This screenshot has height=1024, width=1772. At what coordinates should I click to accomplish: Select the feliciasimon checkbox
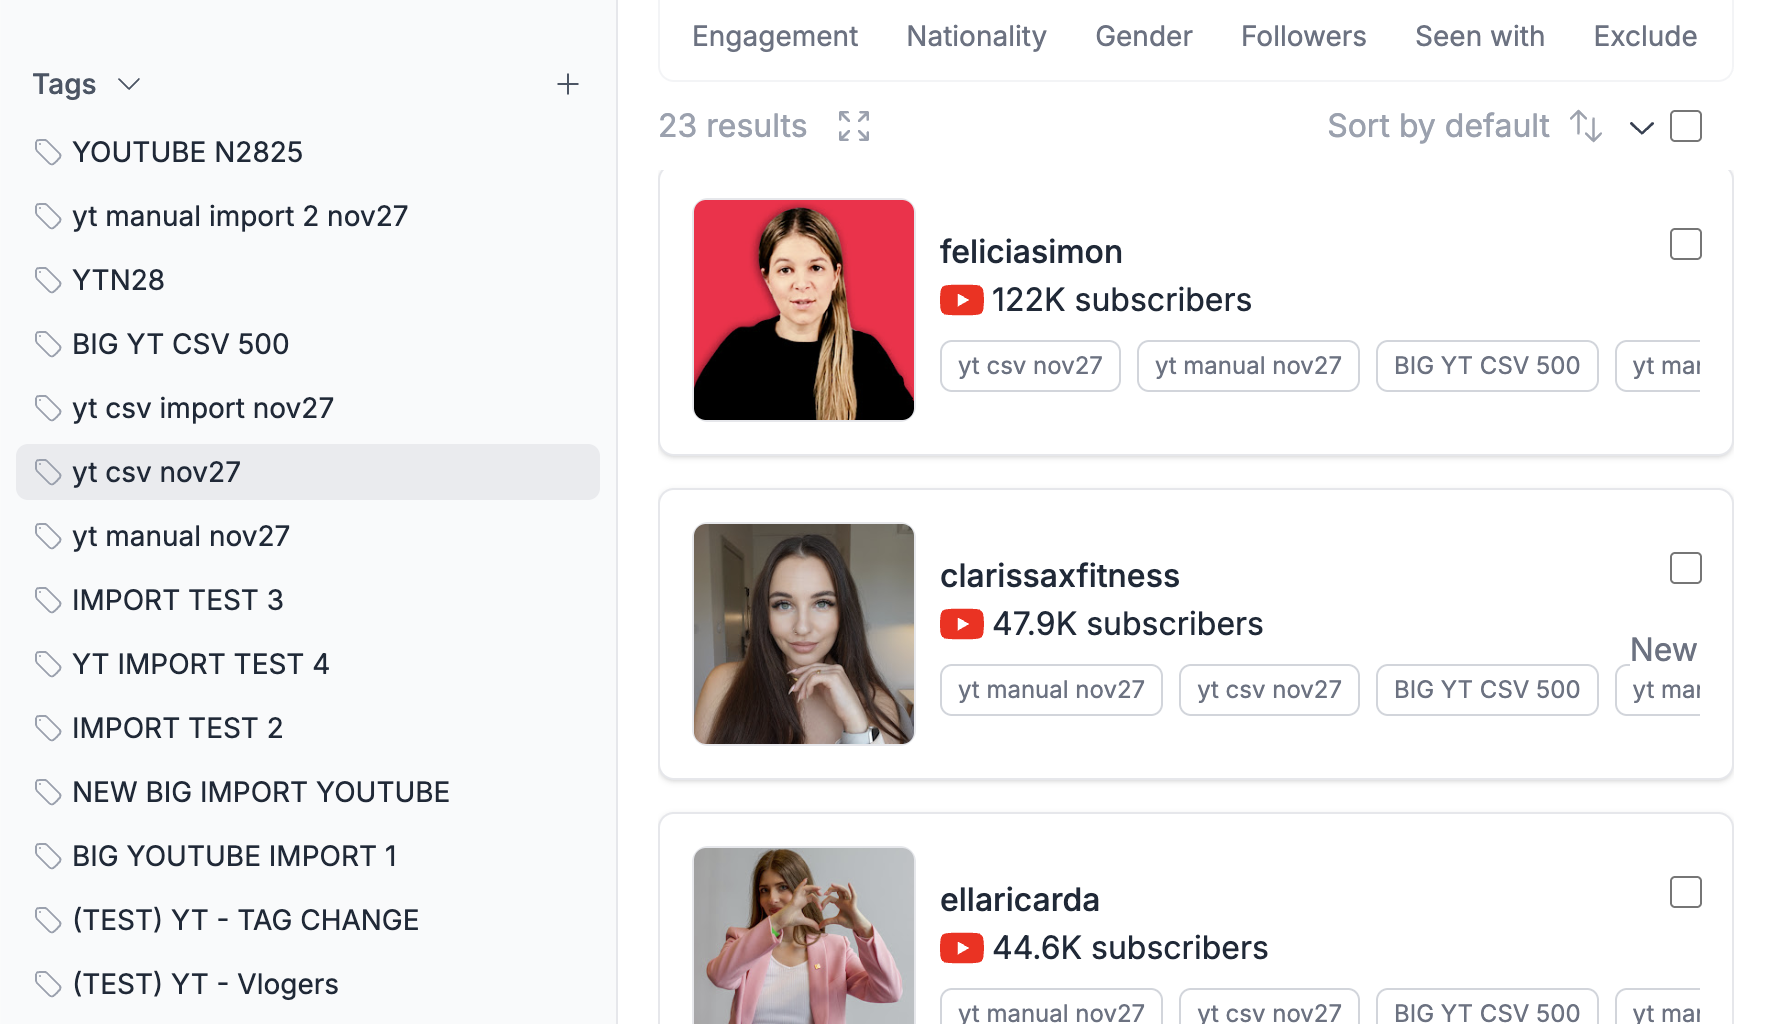[x=1685, y=244]
